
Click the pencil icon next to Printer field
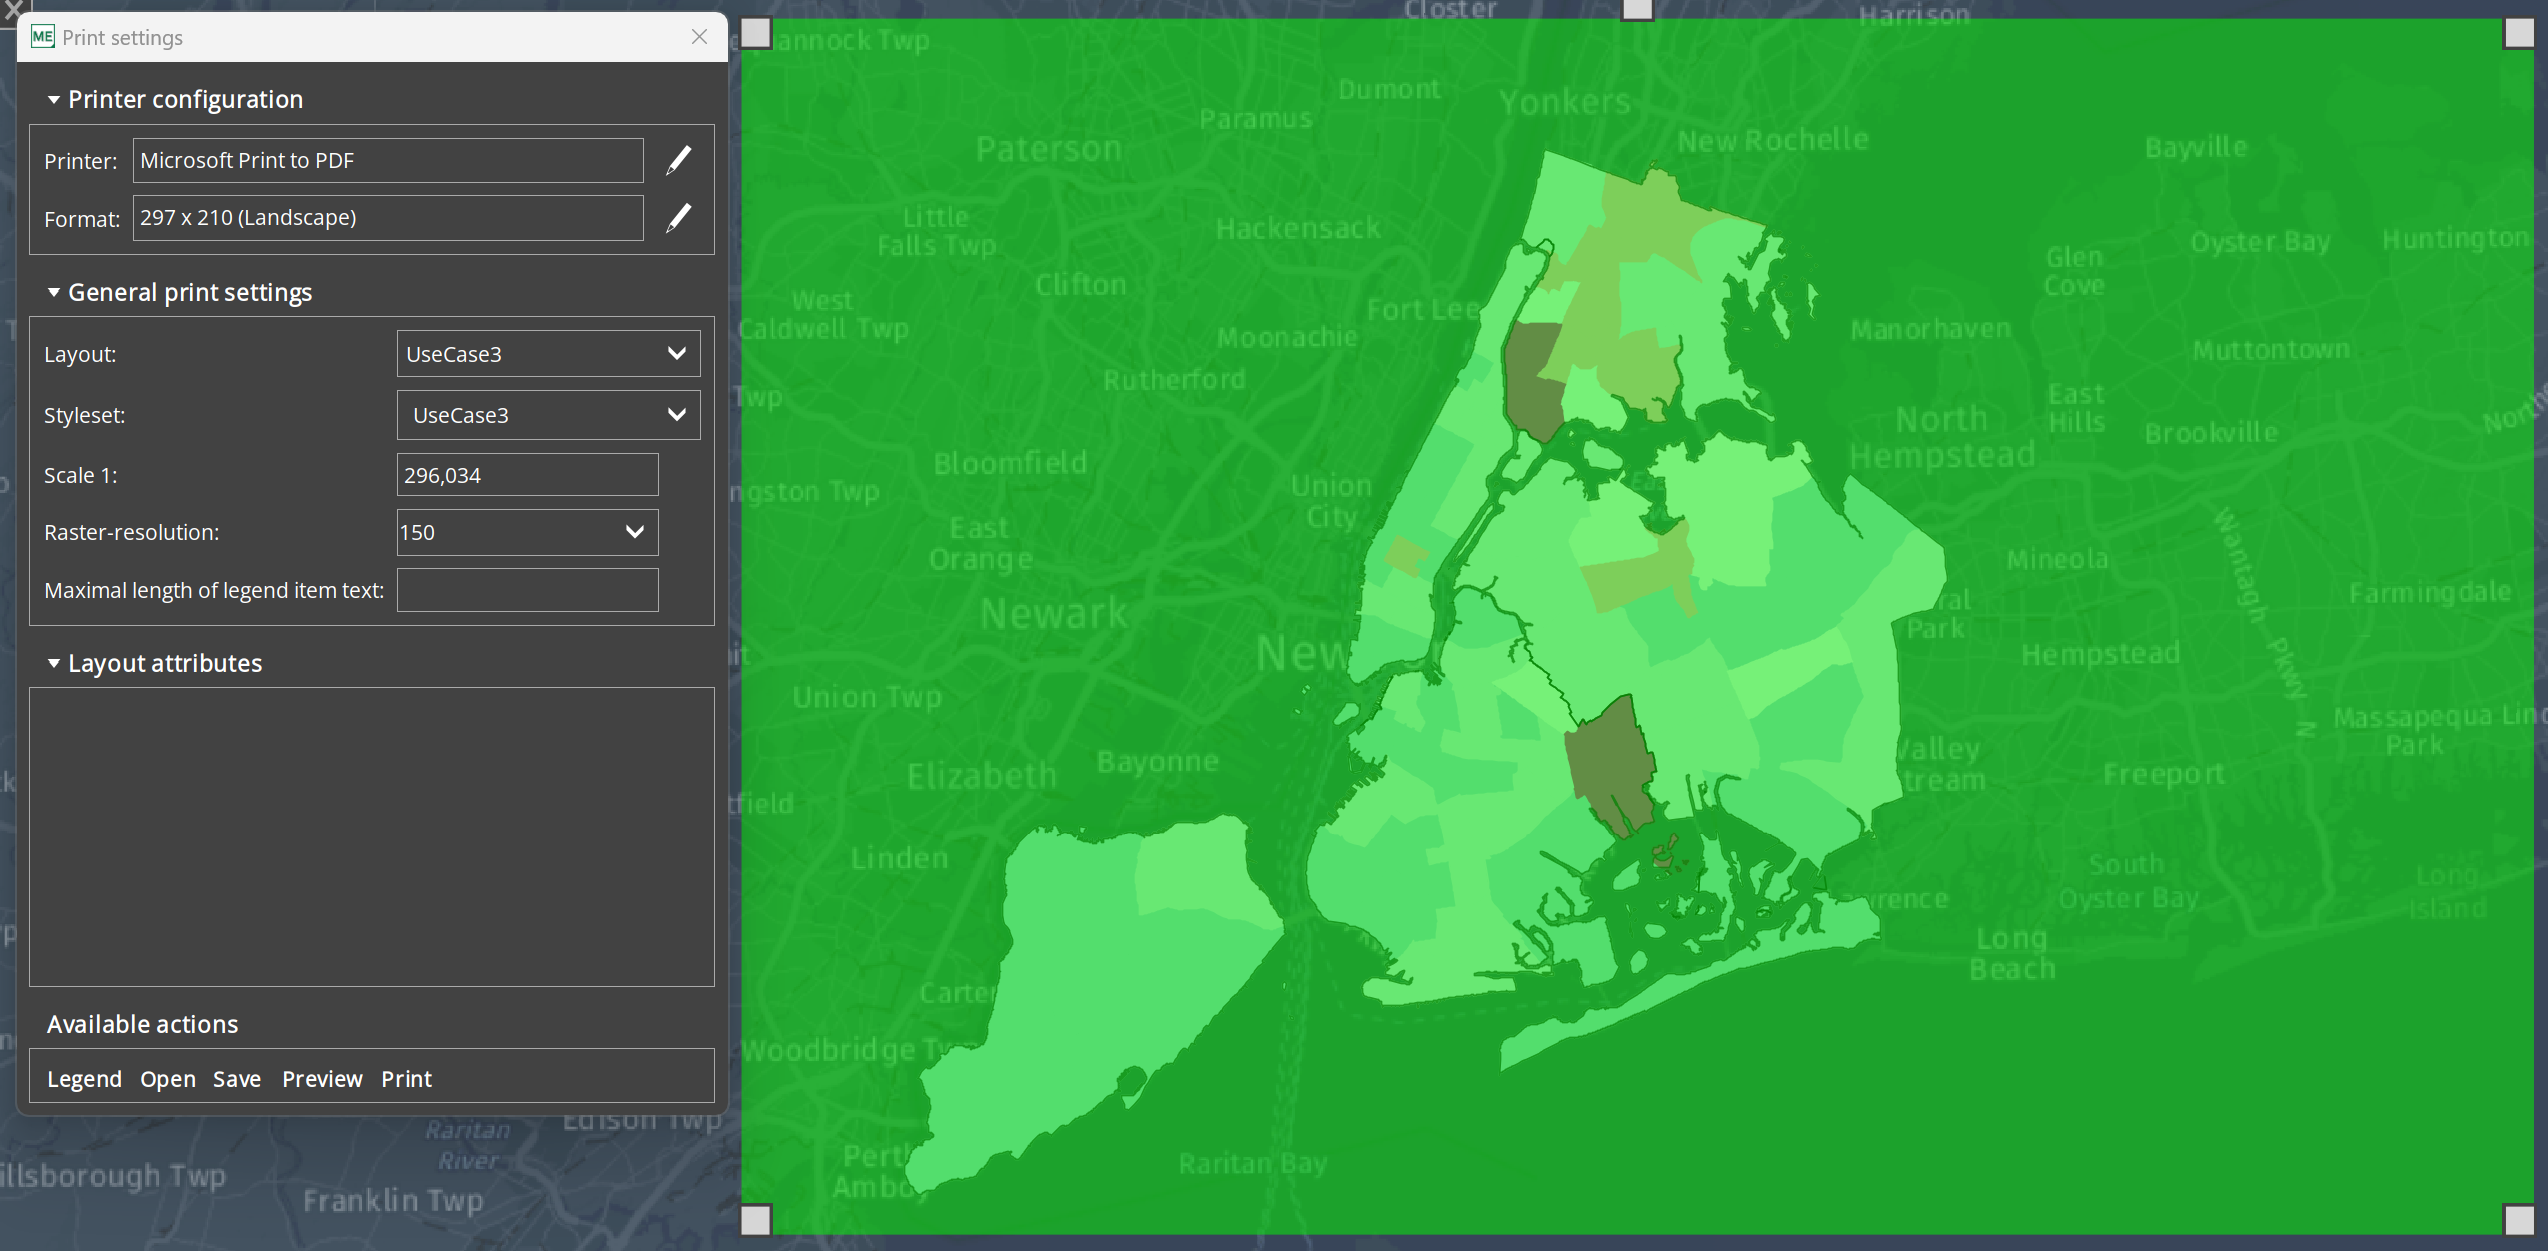point(678,160)
